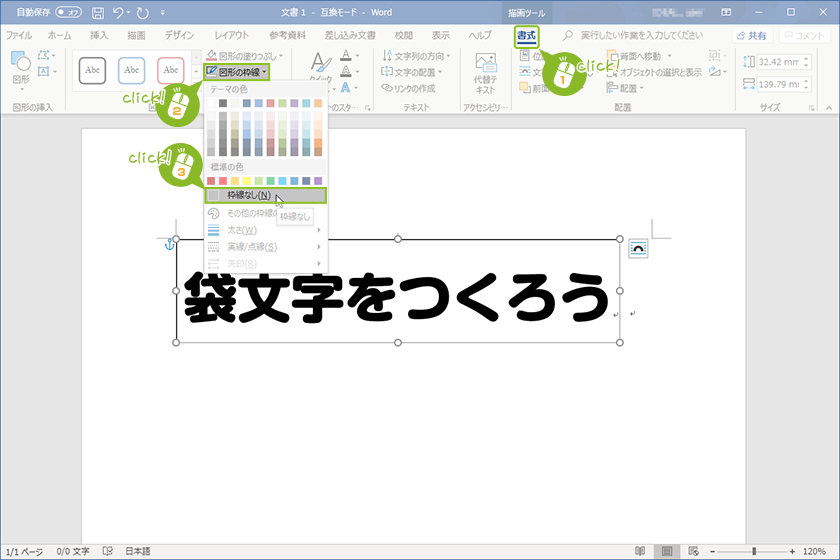840x560 pixels.
Task: Apply the blue outline Abc shape style
Action: point(131,70)
